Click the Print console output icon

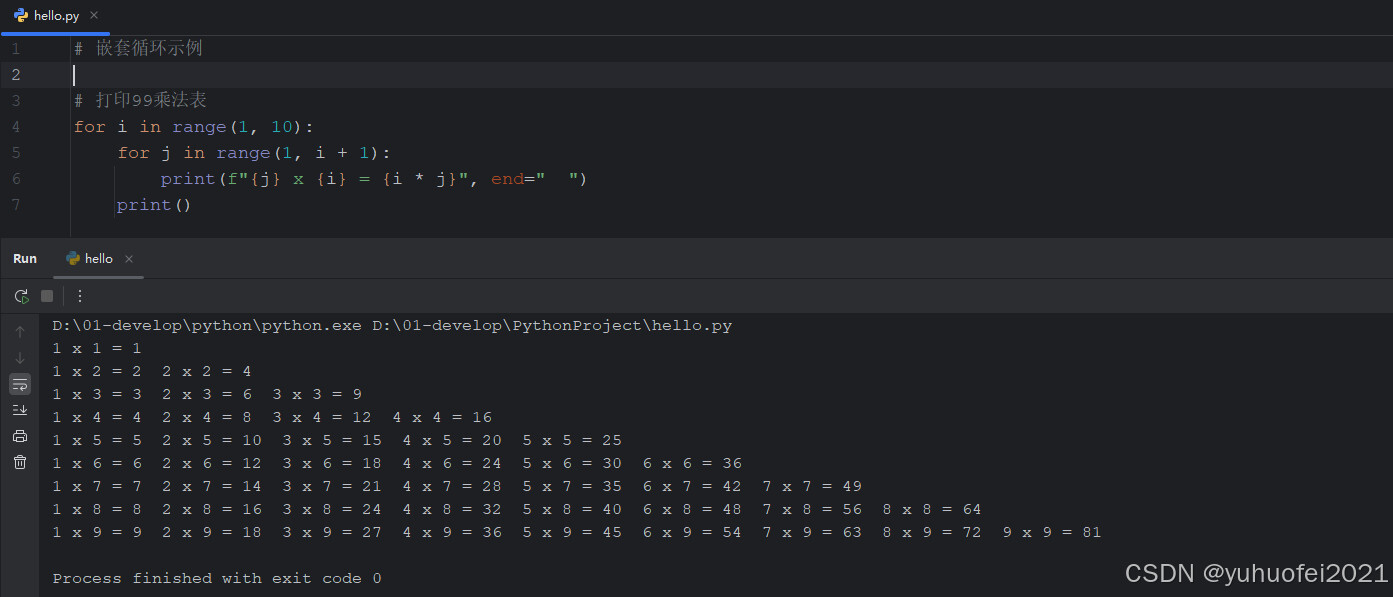pyautogui.click(x=20, y=436)
